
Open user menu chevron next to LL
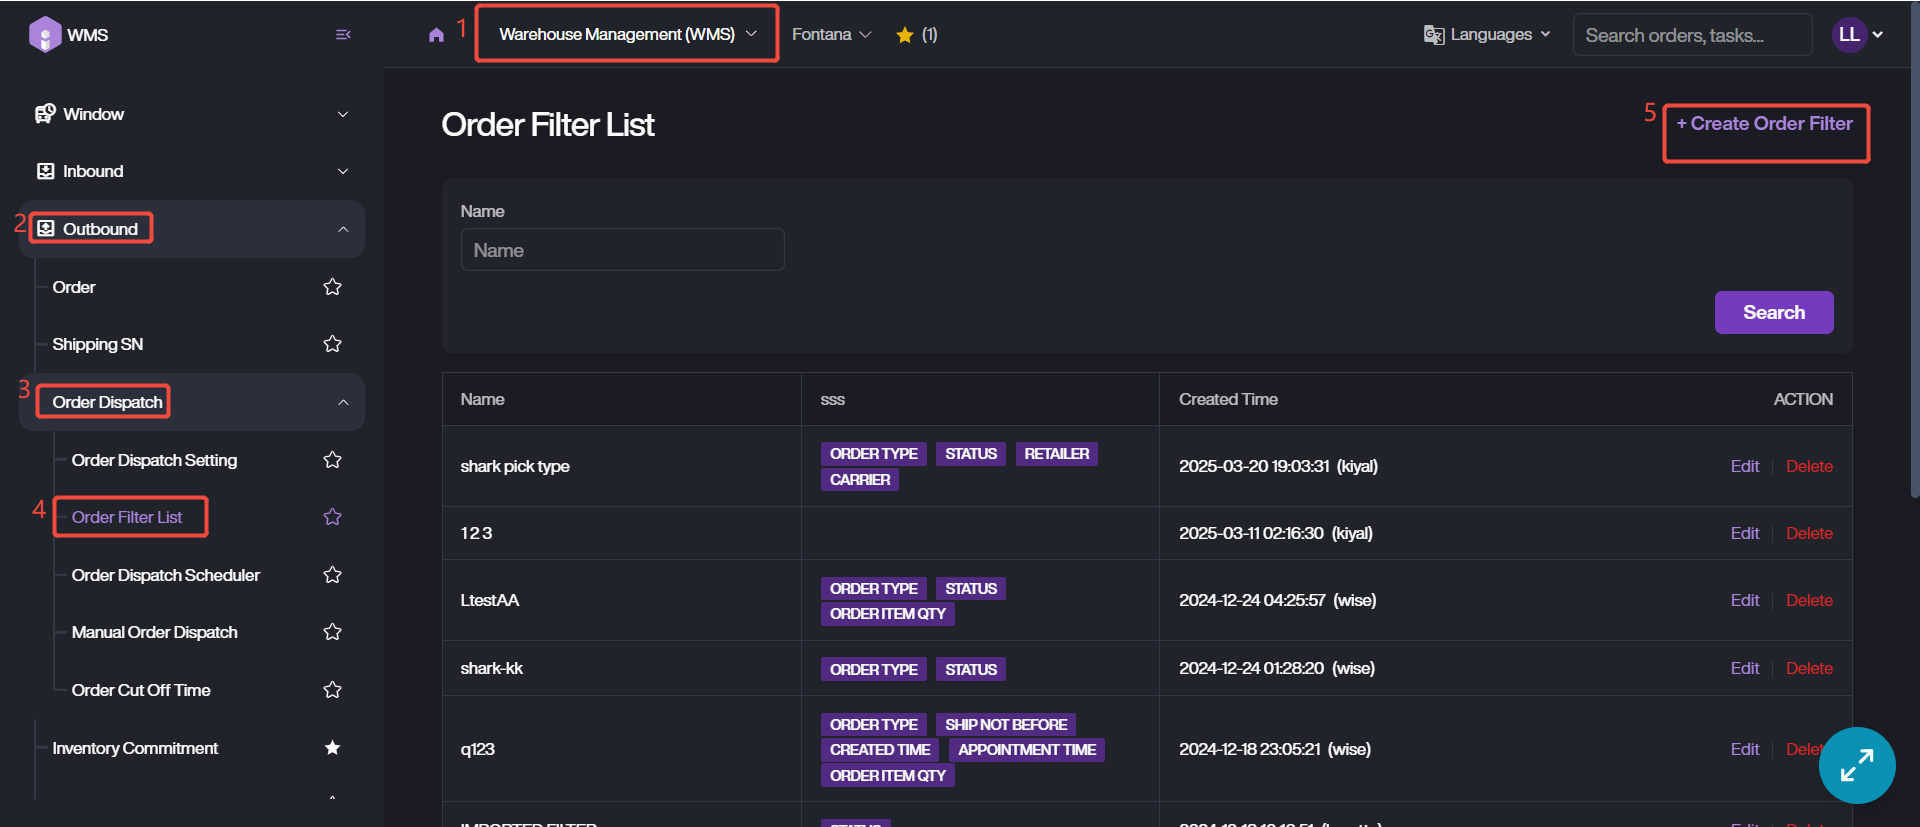tap(1878, 34)
